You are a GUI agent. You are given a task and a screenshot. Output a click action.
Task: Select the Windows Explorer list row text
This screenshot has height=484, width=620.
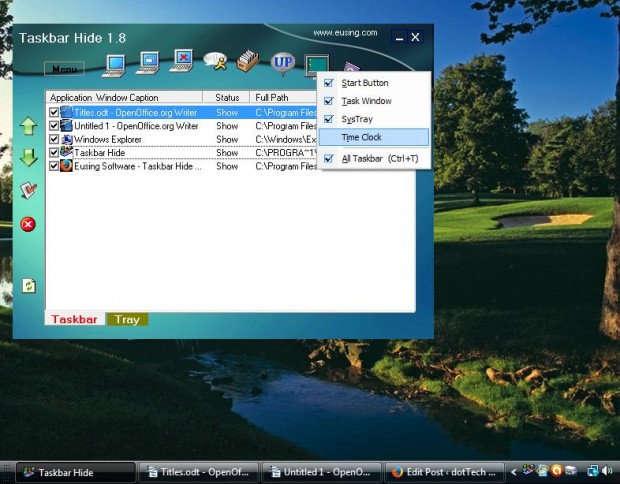[x=108, y=139]
